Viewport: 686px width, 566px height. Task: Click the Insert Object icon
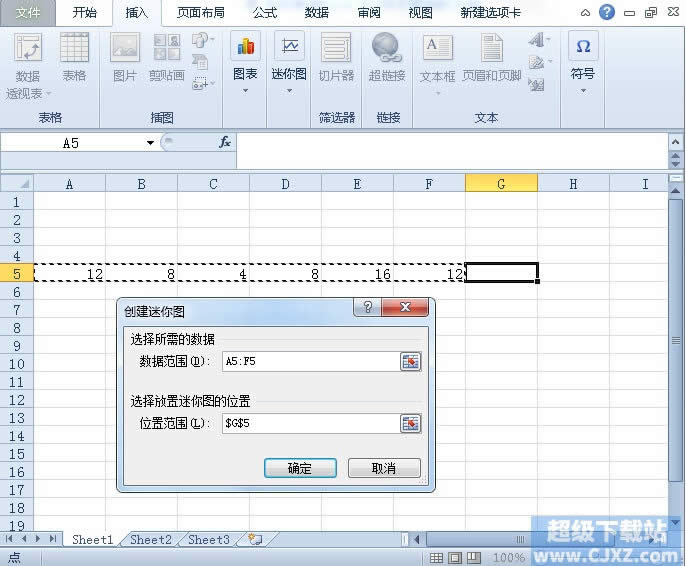(536, 84)
